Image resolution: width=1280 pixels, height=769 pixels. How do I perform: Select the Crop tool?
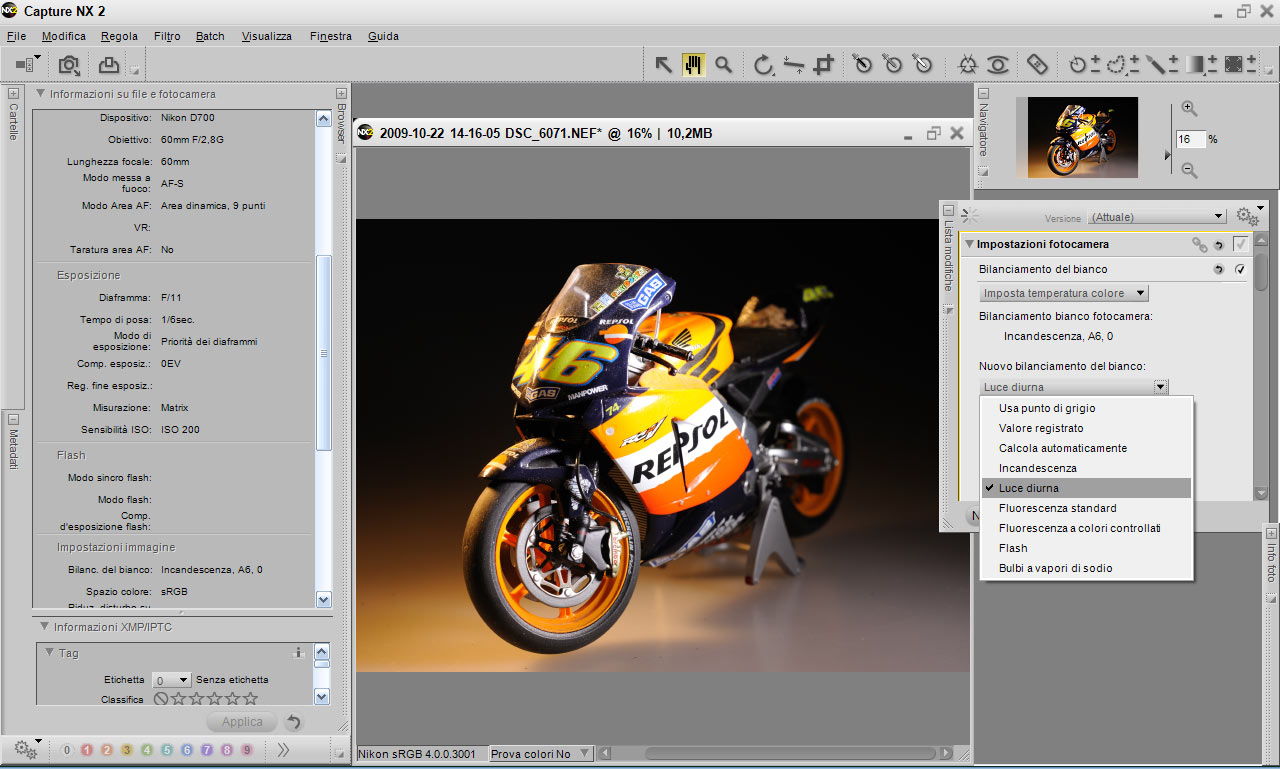823,65
